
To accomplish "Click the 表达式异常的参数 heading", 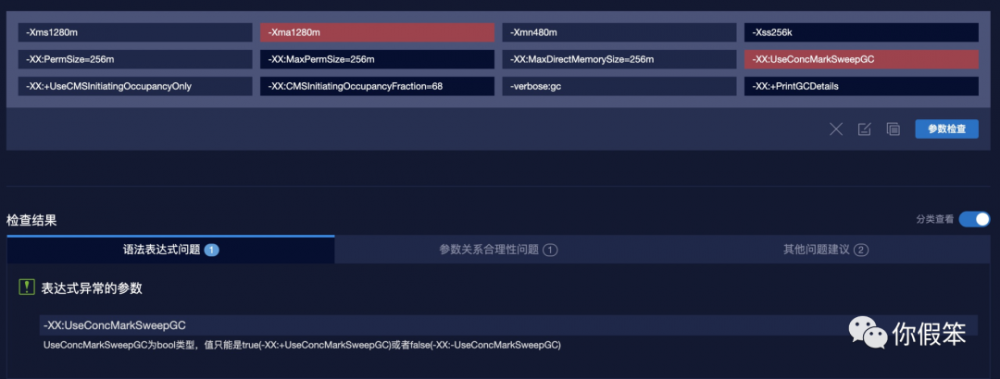I will [x=92, y=288].
